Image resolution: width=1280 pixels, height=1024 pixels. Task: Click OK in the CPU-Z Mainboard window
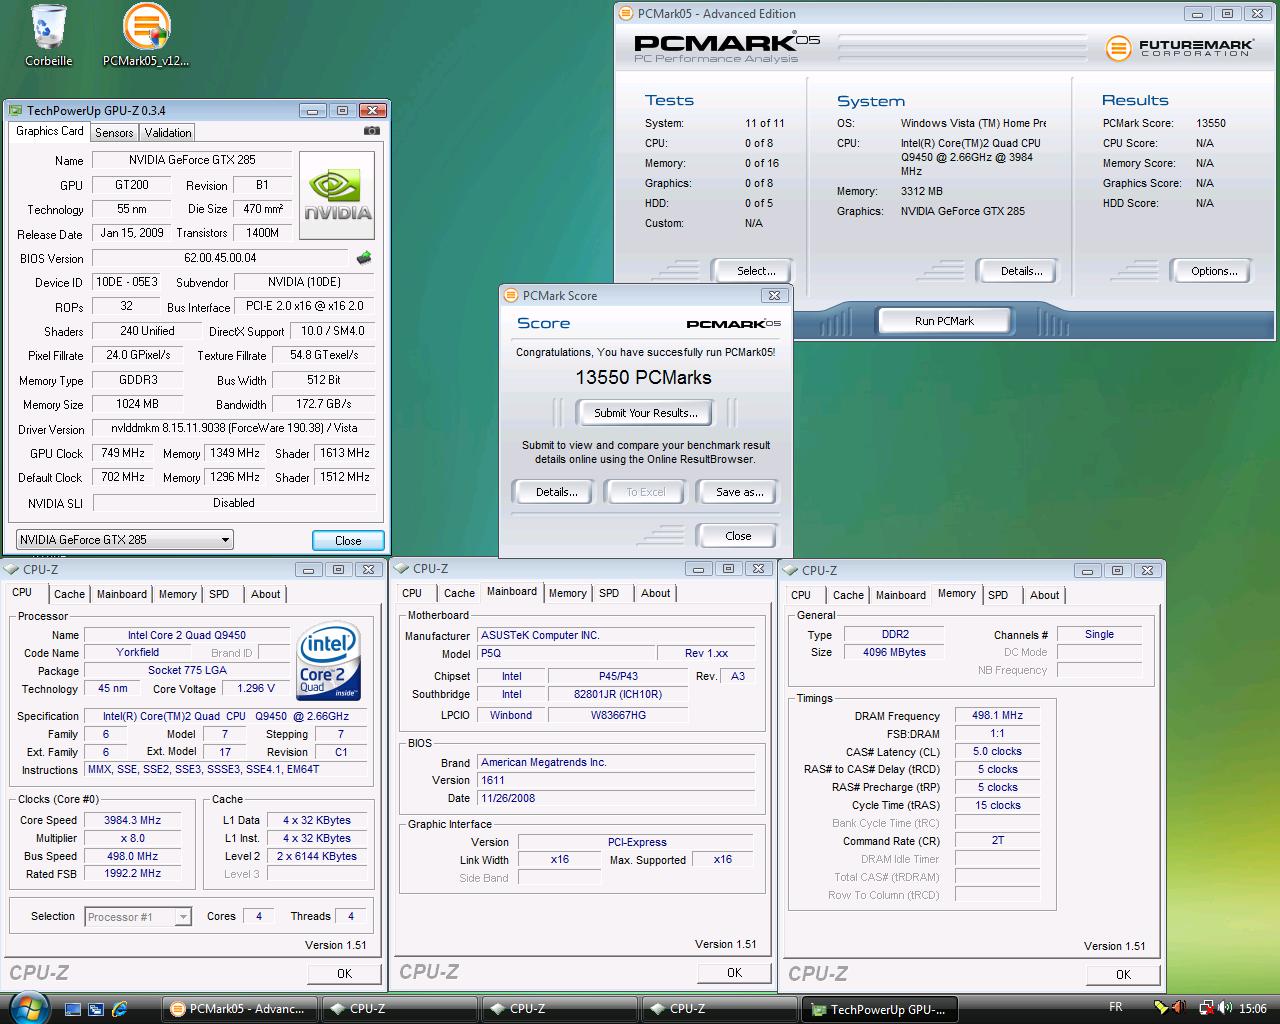point(734,972)
